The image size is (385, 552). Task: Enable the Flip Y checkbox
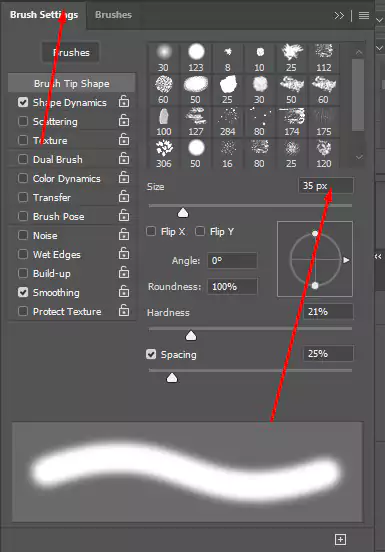(x=200, y=231)
